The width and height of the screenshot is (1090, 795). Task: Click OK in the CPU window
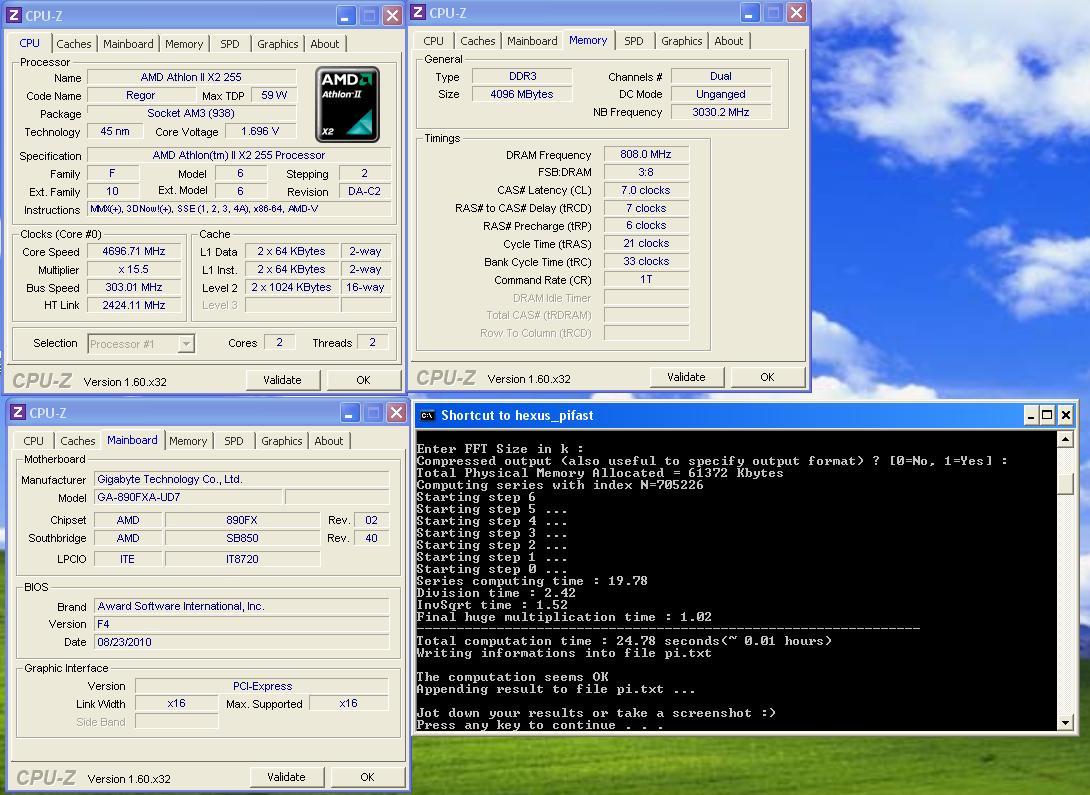363,380
